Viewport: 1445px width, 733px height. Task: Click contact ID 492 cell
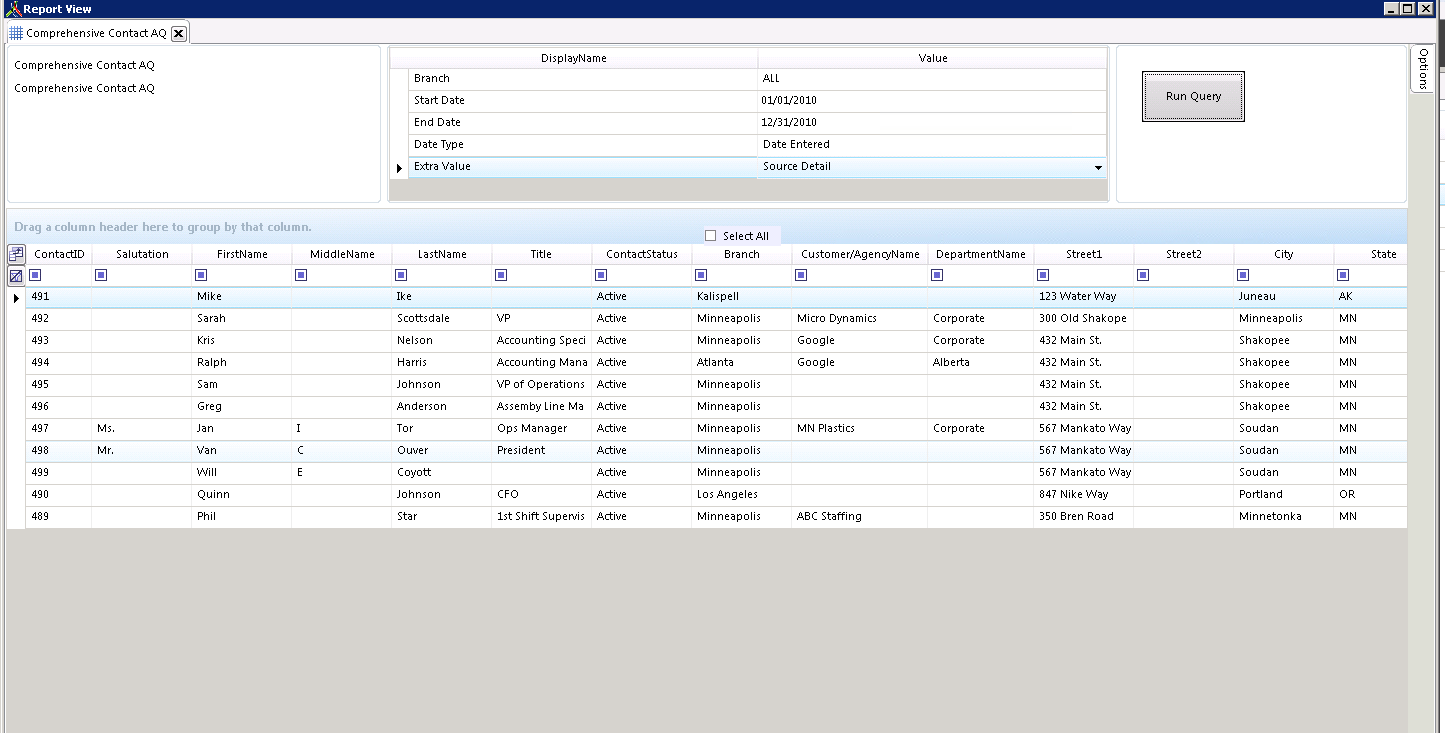[59, 318]
